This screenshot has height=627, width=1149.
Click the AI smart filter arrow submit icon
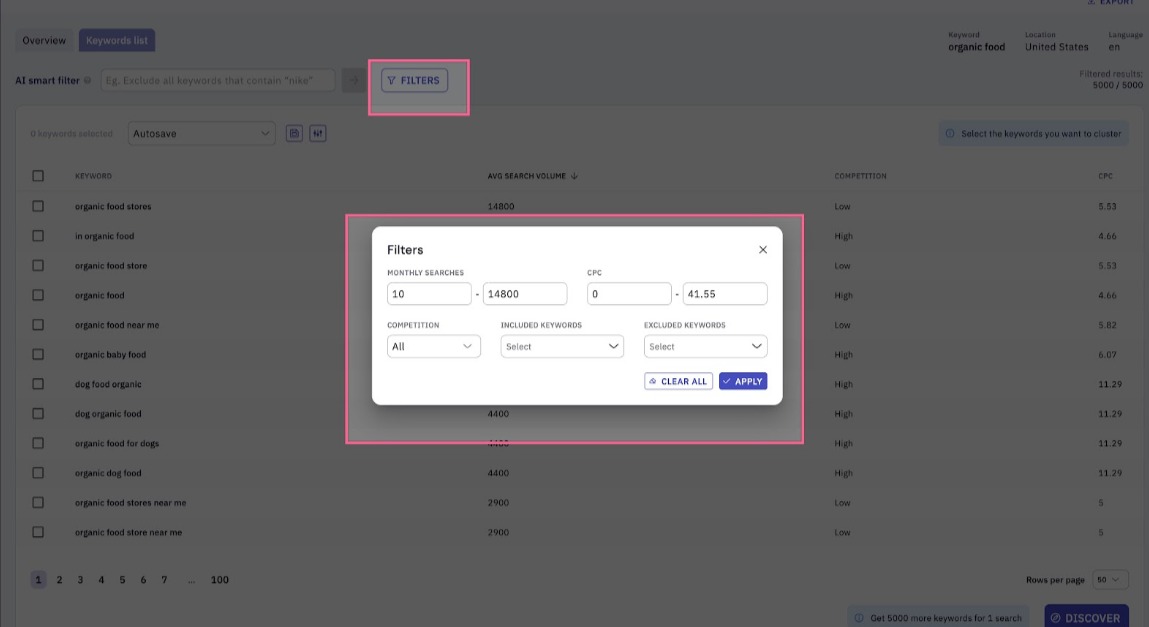[353, 81]
